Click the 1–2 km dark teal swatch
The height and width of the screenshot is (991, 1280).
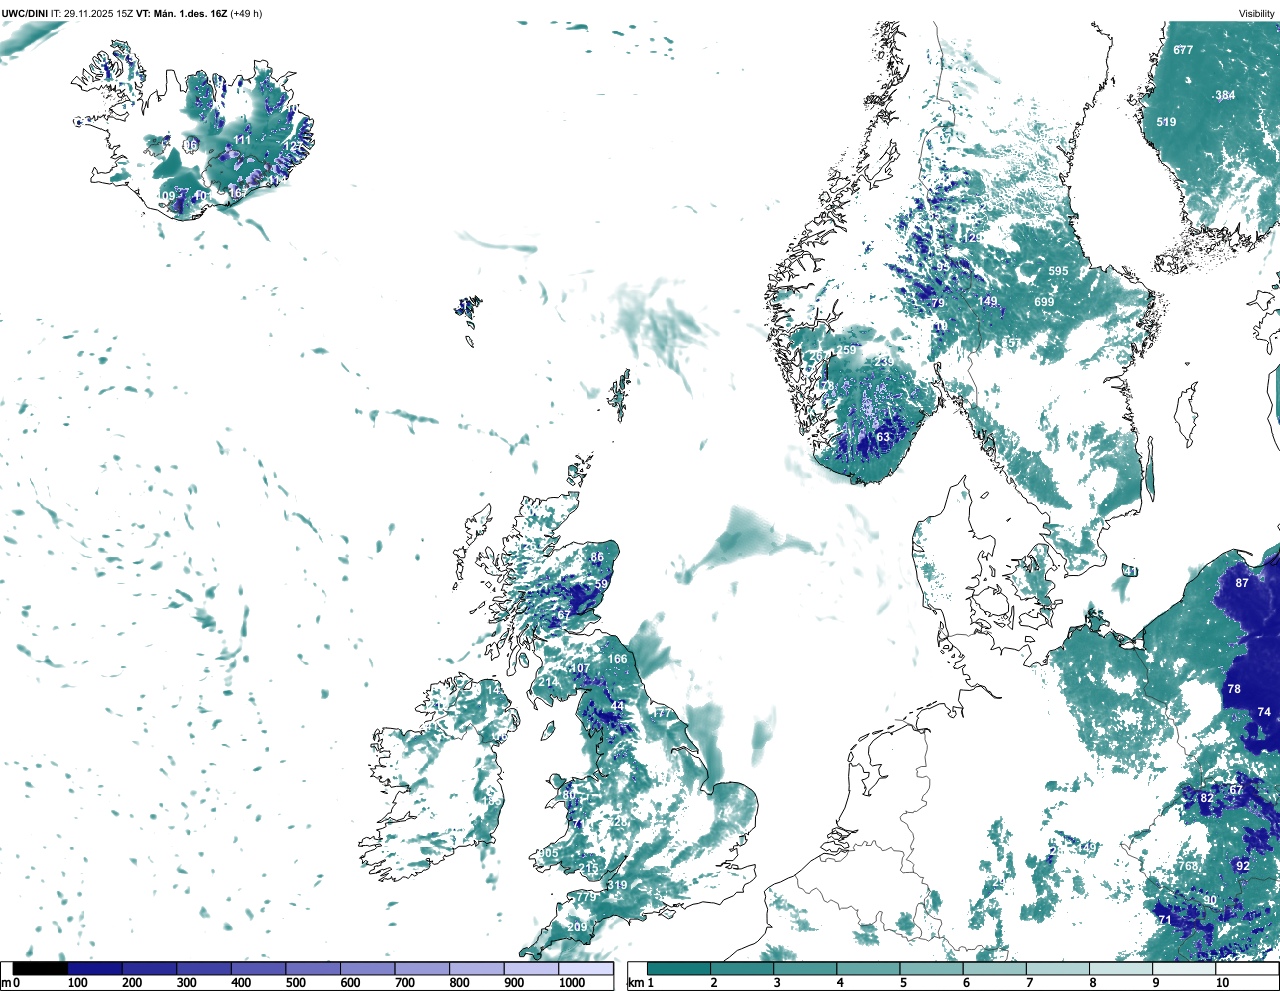click(x=680, y=968)
